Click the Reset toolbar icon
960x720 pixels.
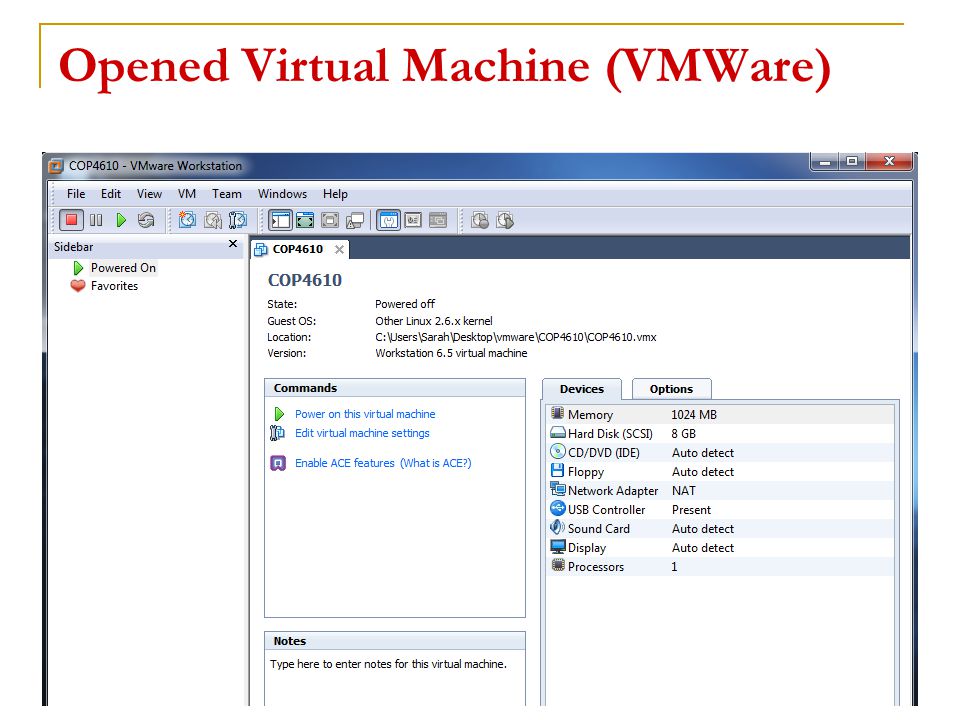click(x=146, y=220)
